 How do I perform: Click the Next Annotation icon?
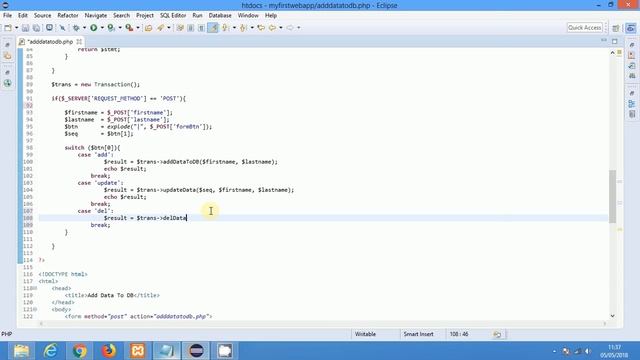pyautogui.click(x=225, y=28)
